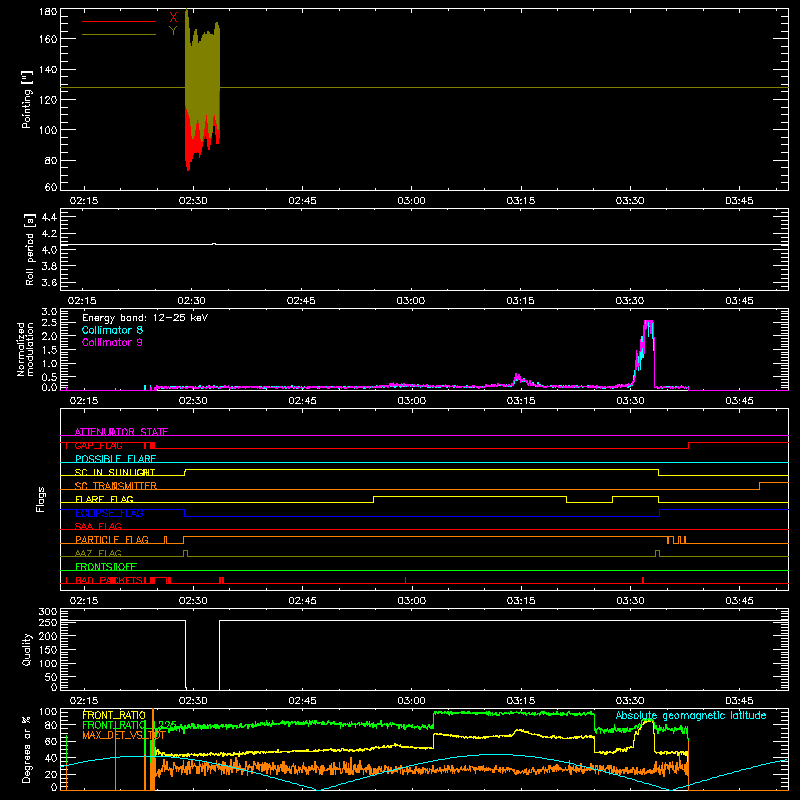
Task: Click '02:45' tick under Roll period plot
Action: [x=301, y=301]
